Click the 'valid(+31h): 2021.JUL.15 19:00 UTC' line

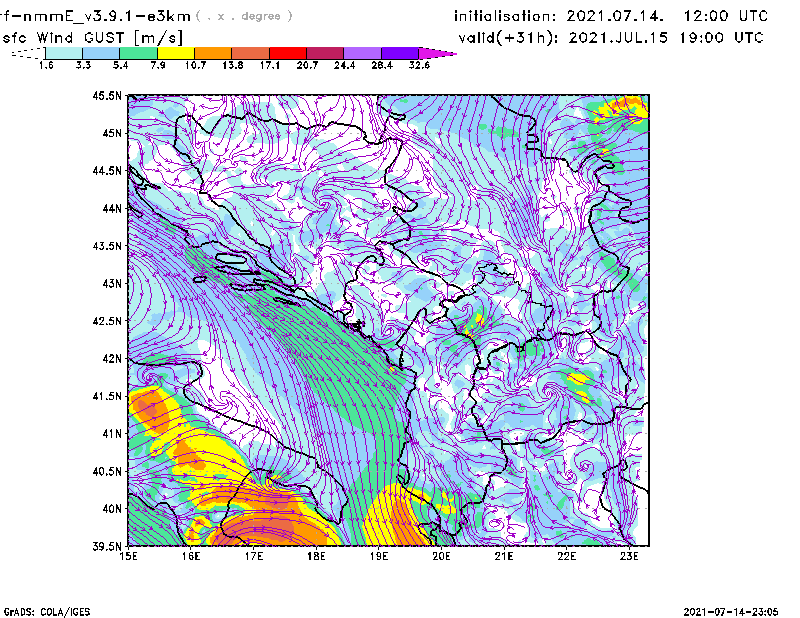[611, 38]
